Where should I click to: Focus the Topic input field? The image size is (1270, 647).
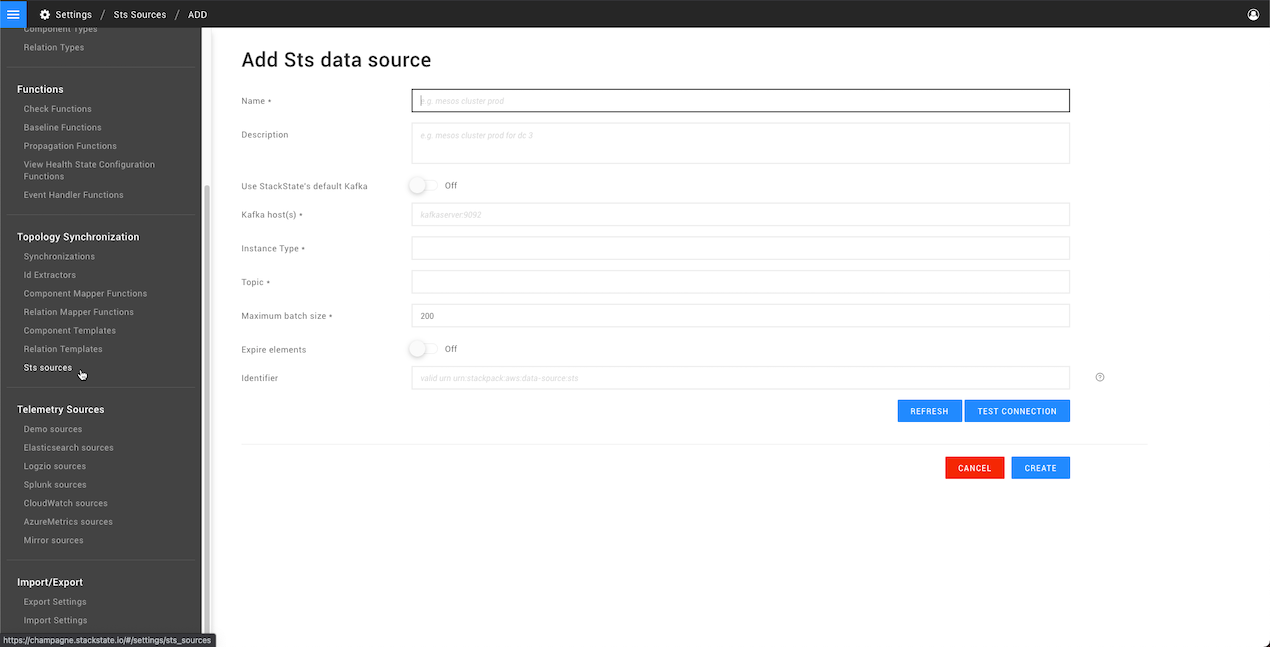(x=740, y=282)
